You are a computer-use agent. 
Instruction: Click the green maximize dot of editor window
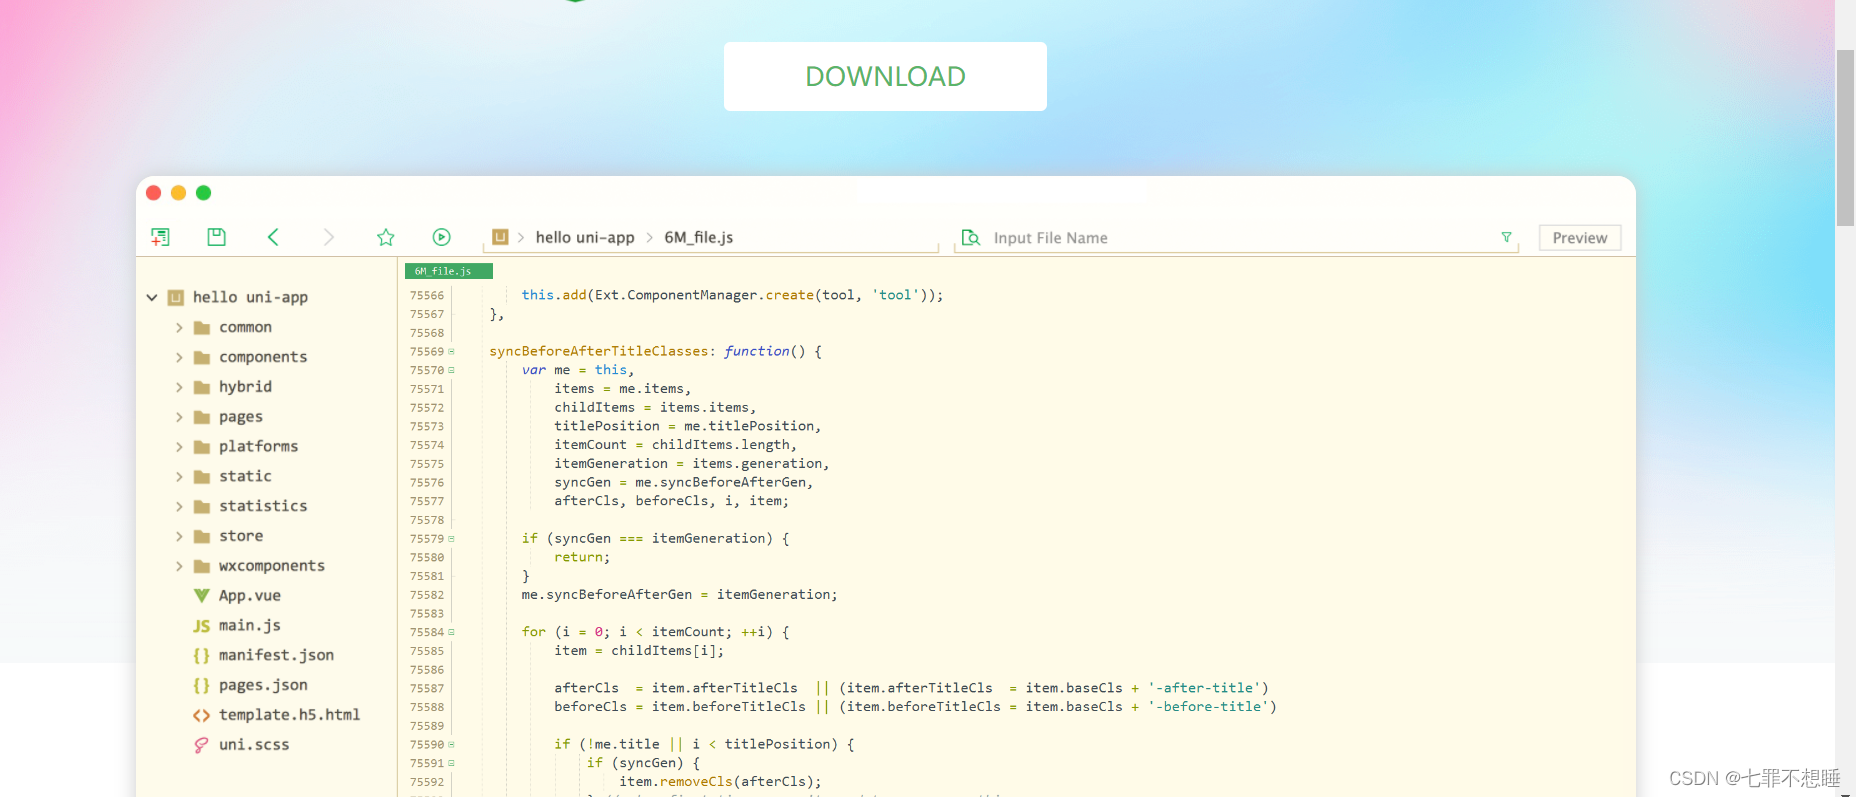click(204, 193)
